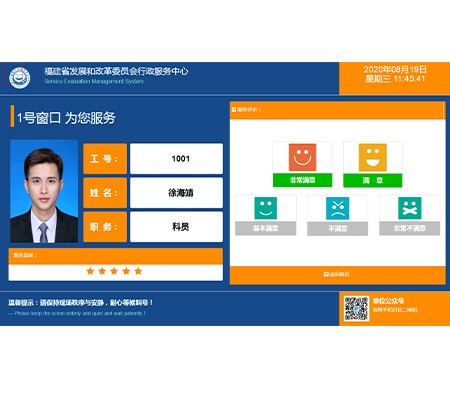Click the employee number field showing 1001
Screen dimensions: 450x400
coord(176,159)
